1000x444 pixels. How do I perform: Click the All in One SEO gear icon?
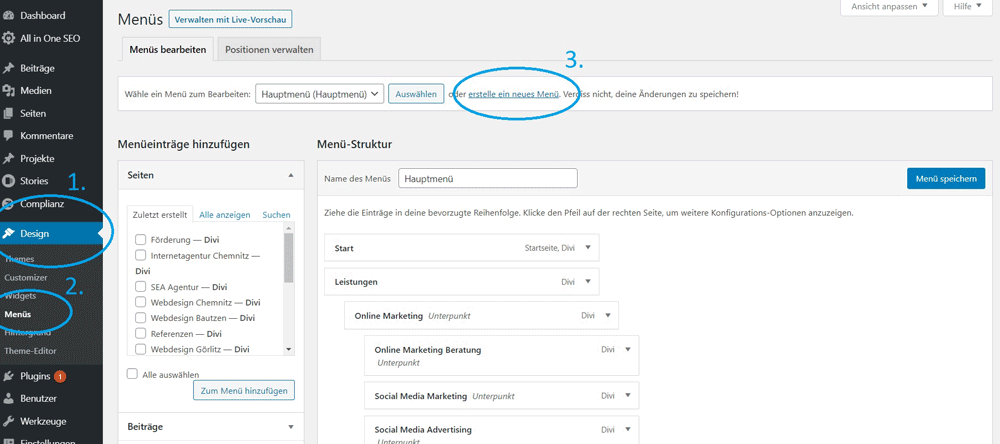(x=8, y=38)
